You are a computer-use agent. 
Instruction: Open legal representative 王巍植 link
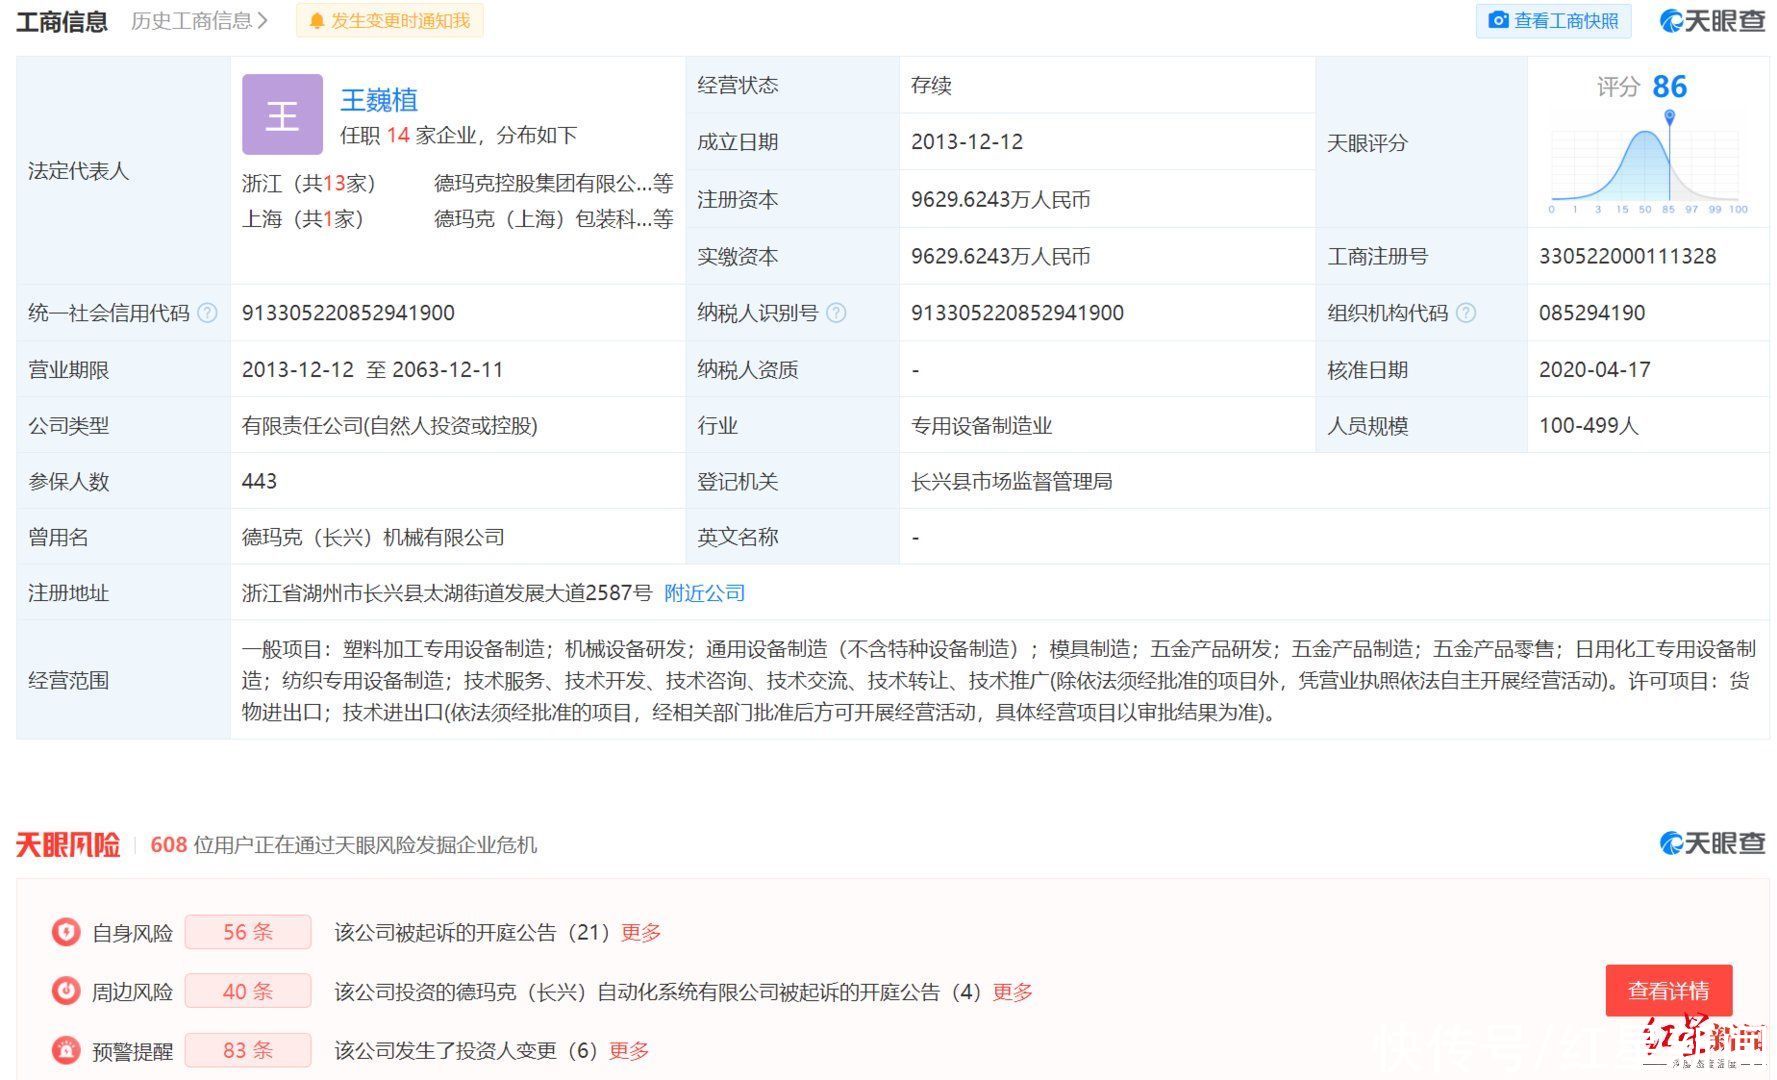click(x=379, y=100)
